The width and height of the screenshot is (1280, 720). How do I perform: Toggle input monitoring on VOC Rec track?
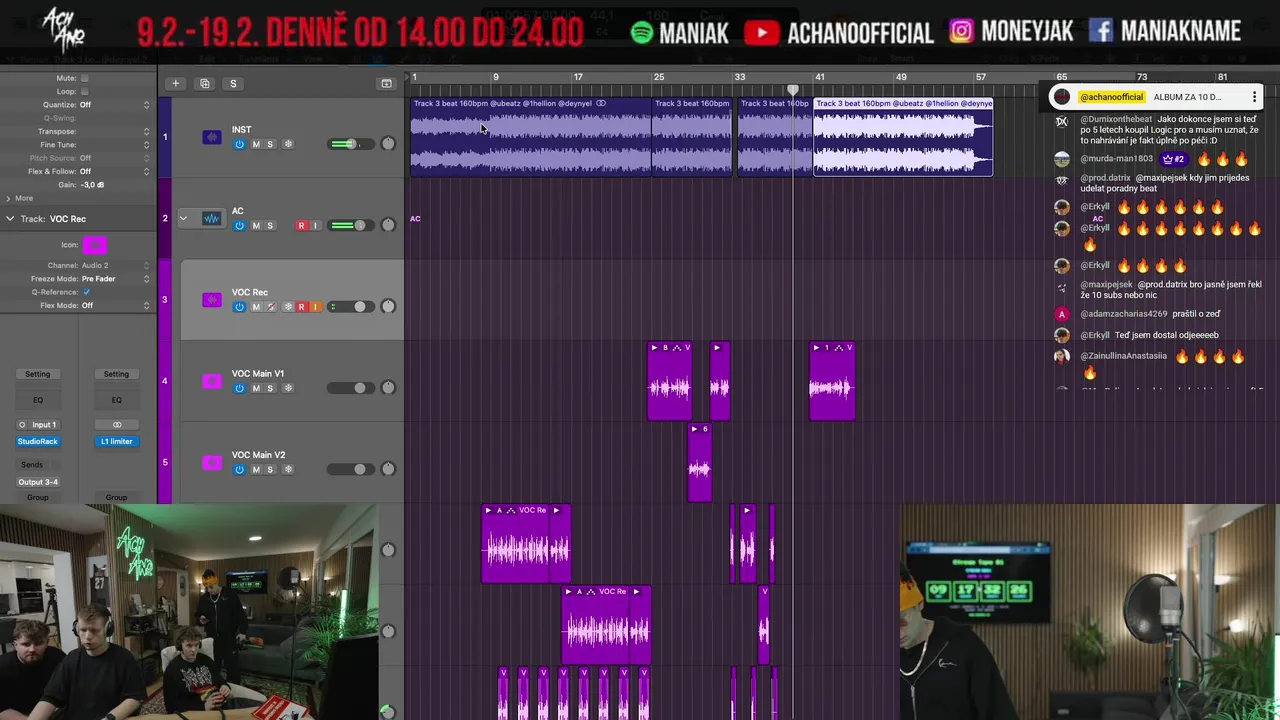tap(316, 307)
